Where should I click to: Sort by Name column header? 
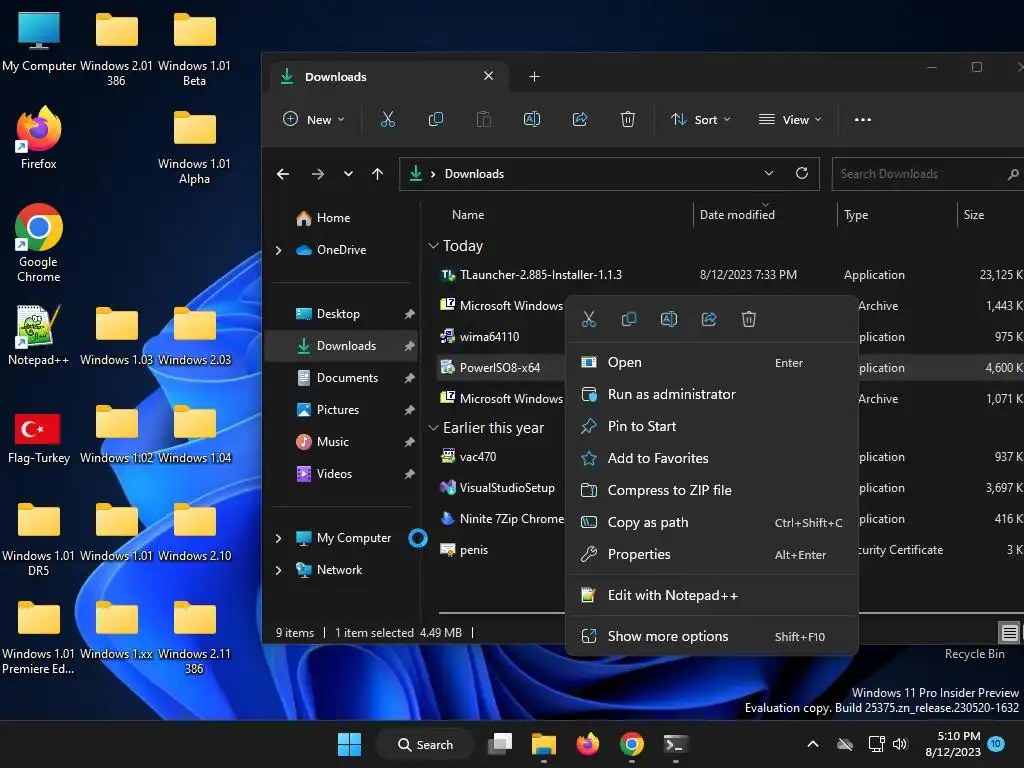click(x=468, y=215)
